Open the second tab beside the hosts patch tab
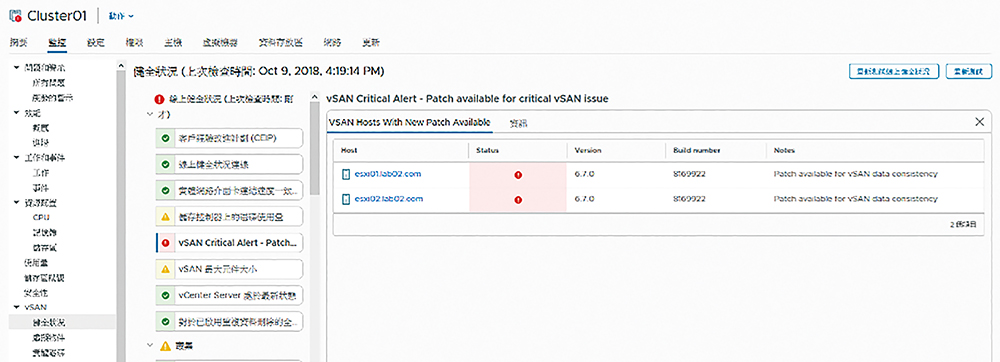Image resolution: width=1000 pixels, height=362 pixels. click(518, 123)
